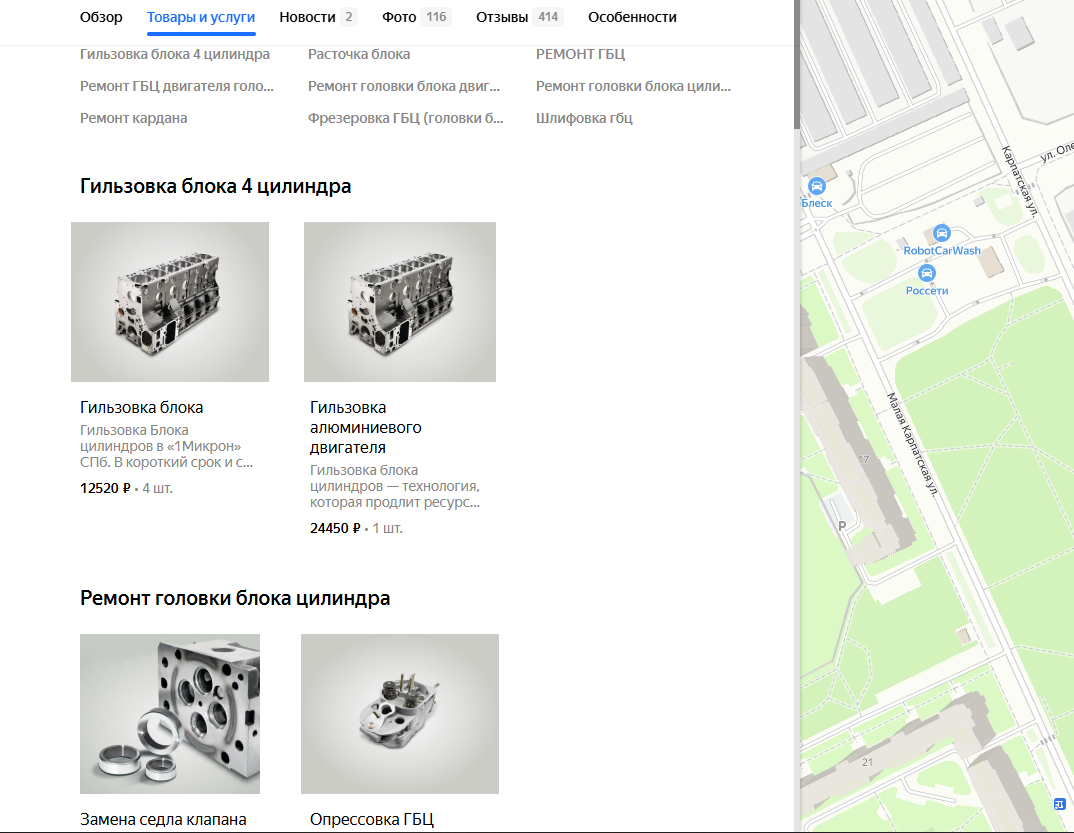Open the Особенности tab
1074x833 pixels.
pyautogui.click(x=632, y=17)
